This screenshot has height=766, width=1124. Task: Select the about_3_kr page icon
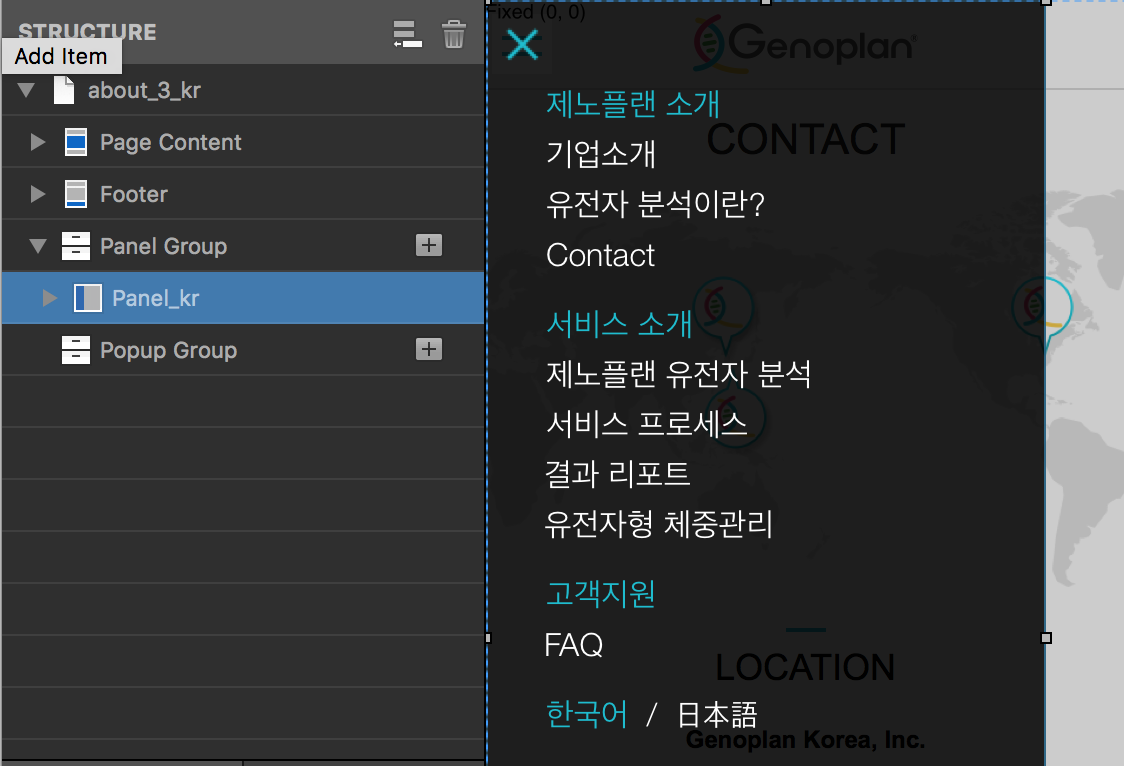64,90
